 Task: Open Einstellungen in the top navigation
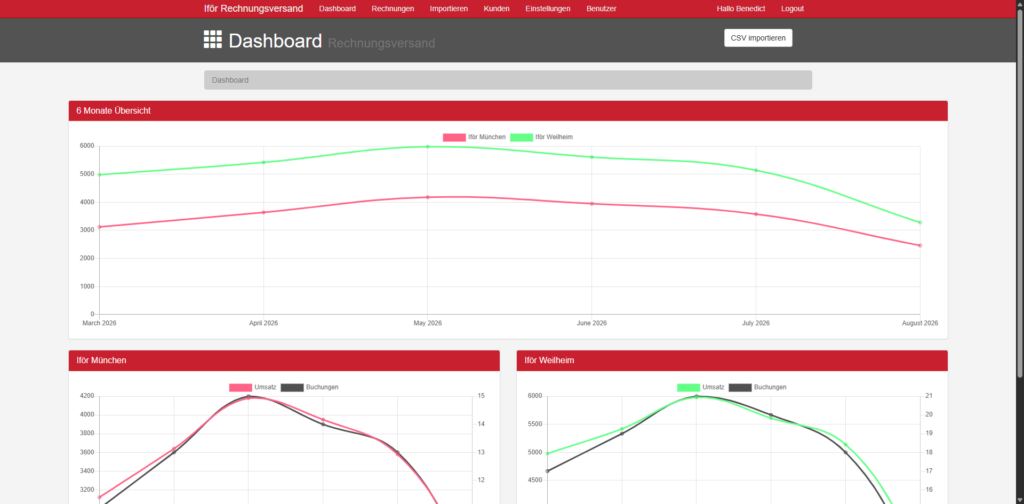coord(547,8)
